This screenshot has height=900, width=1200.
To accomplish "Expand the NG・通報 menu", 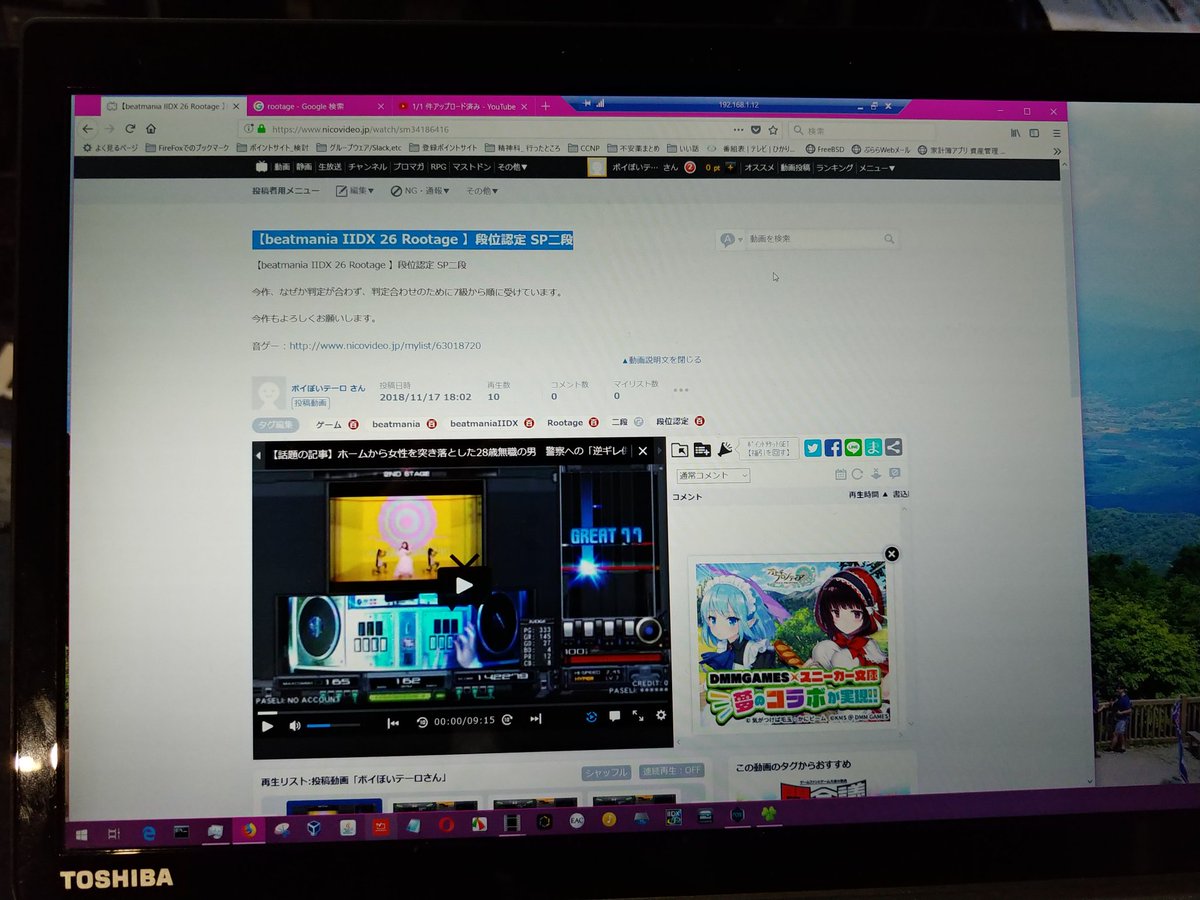I will (x=420, y=190).
